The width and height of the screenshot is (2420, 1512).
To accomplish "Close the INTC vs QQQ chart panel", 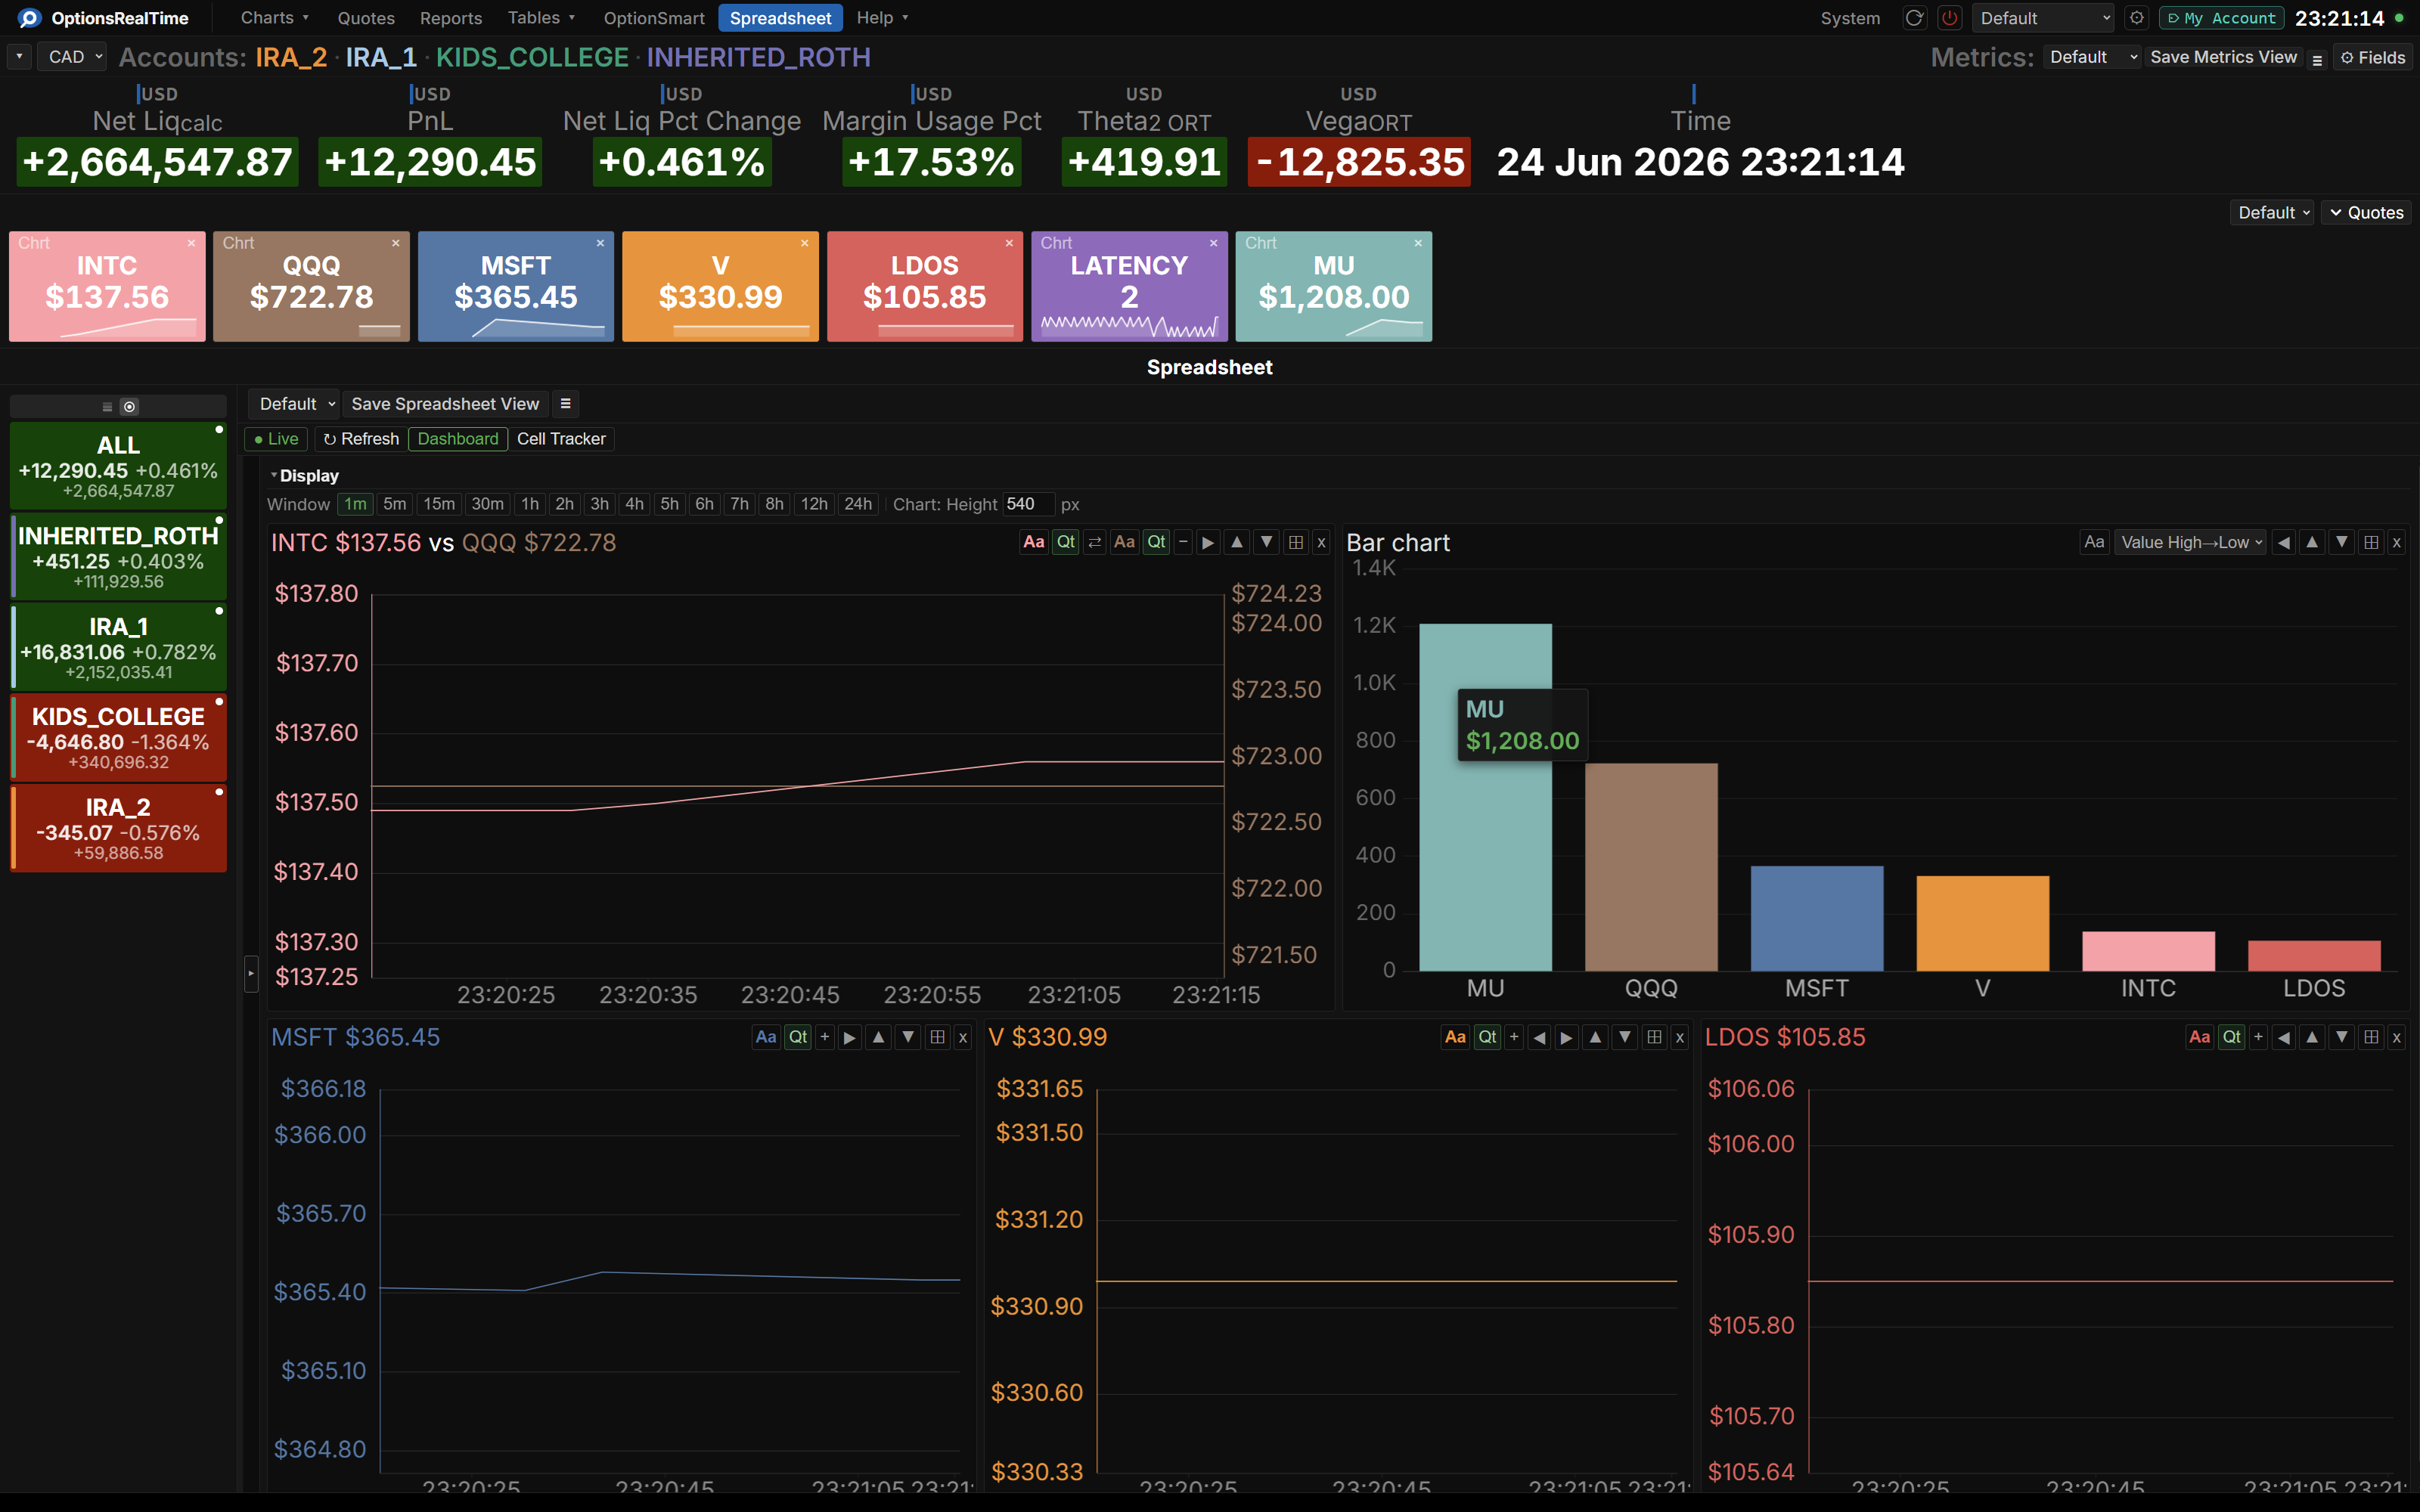I will click(x=1321, y=542).
